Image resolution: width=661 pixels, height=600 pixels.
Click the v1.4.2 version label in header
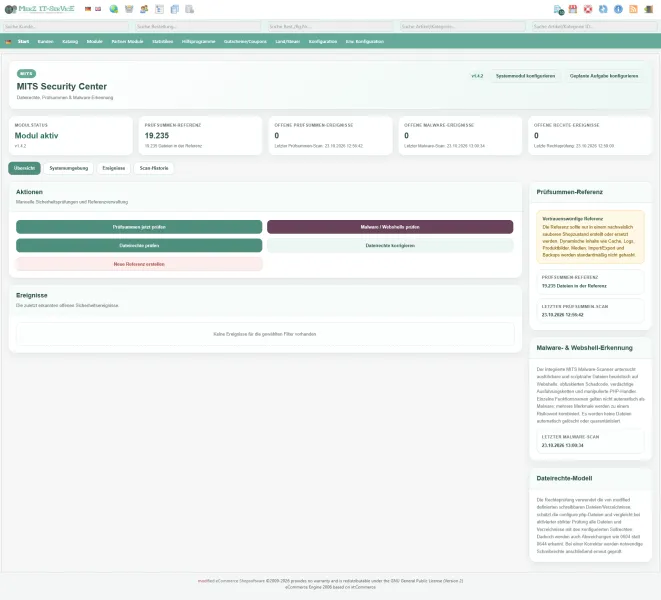point(477,76)
